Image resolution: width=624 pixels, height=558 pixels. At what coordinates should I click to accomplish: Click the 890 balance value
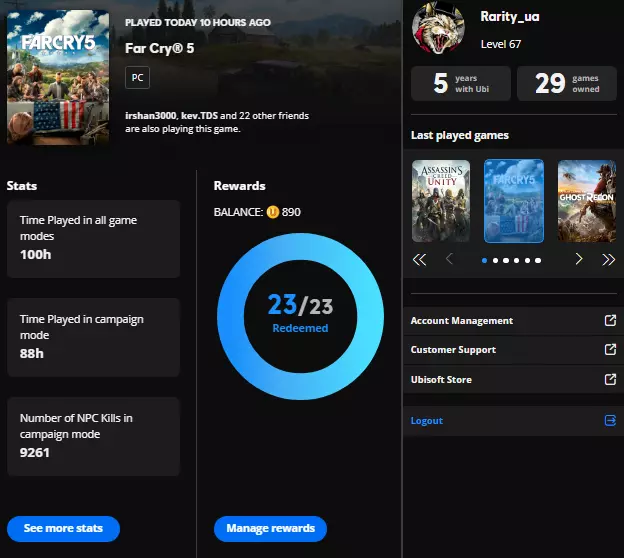pyautogui.click(x=291, y=212)
